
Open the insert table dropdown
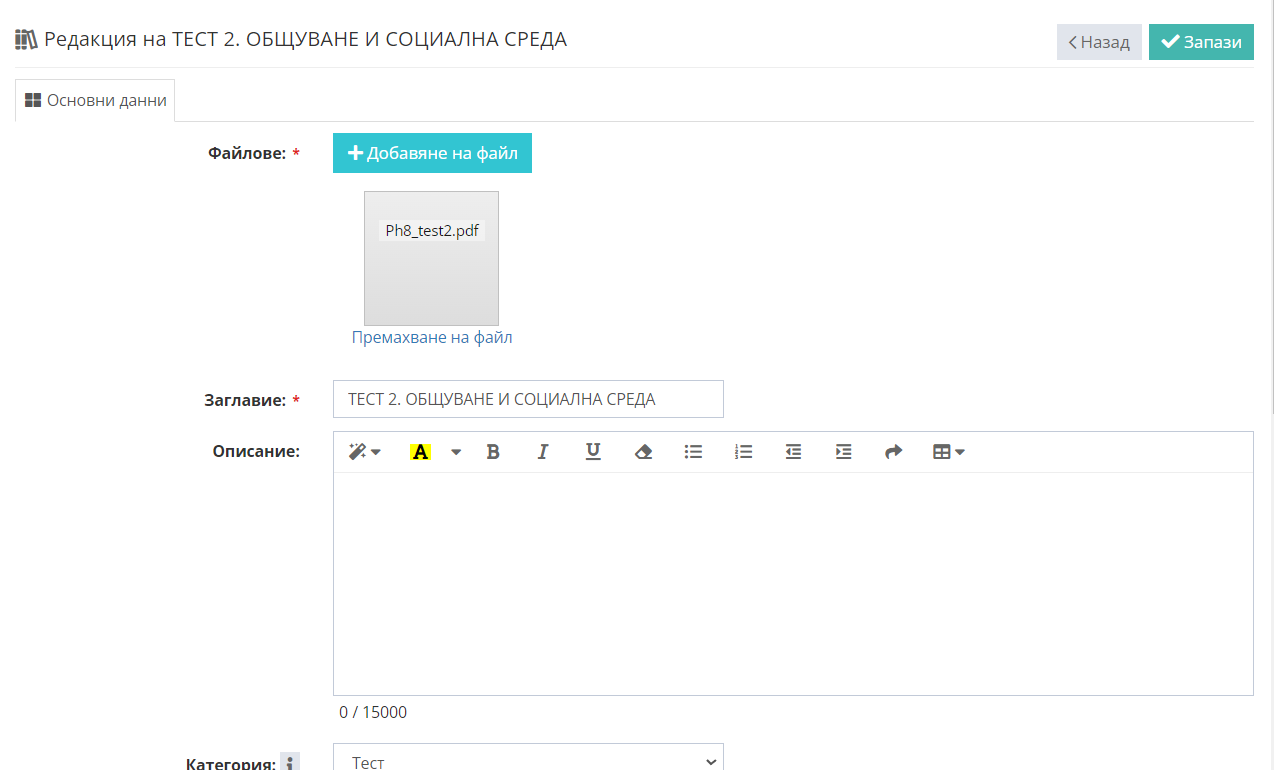tap(948, 452)
